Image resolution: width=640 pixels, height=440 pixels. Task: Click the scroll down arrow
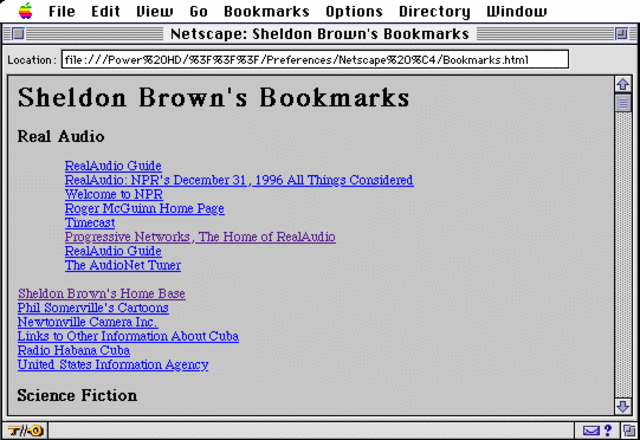pyautogui.click(x=622, y=406)
